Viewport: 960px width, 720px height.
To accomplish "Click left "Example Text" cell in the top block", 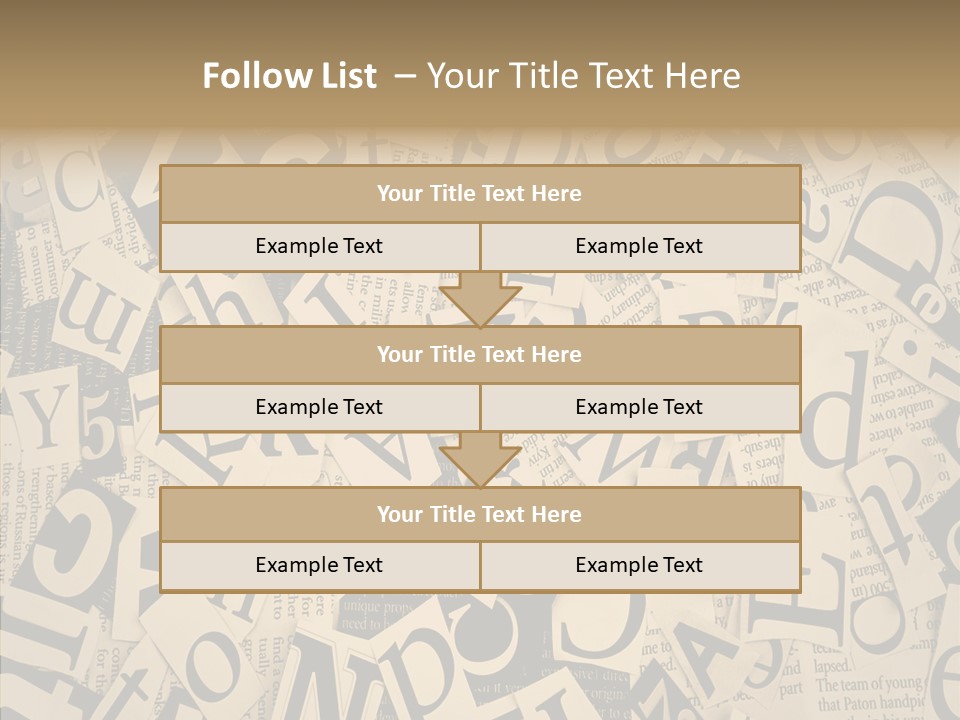I will tap(319, 246).
